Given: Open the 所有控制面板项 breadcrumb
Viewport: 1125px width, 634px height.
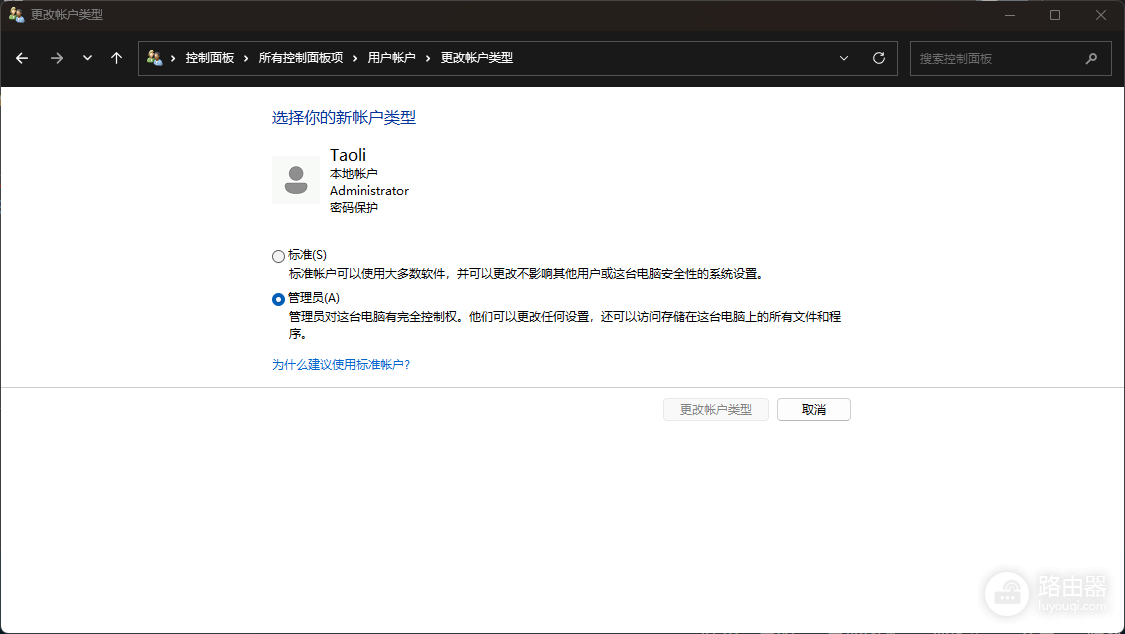Looking at the screenshot, I should (301, 58).
